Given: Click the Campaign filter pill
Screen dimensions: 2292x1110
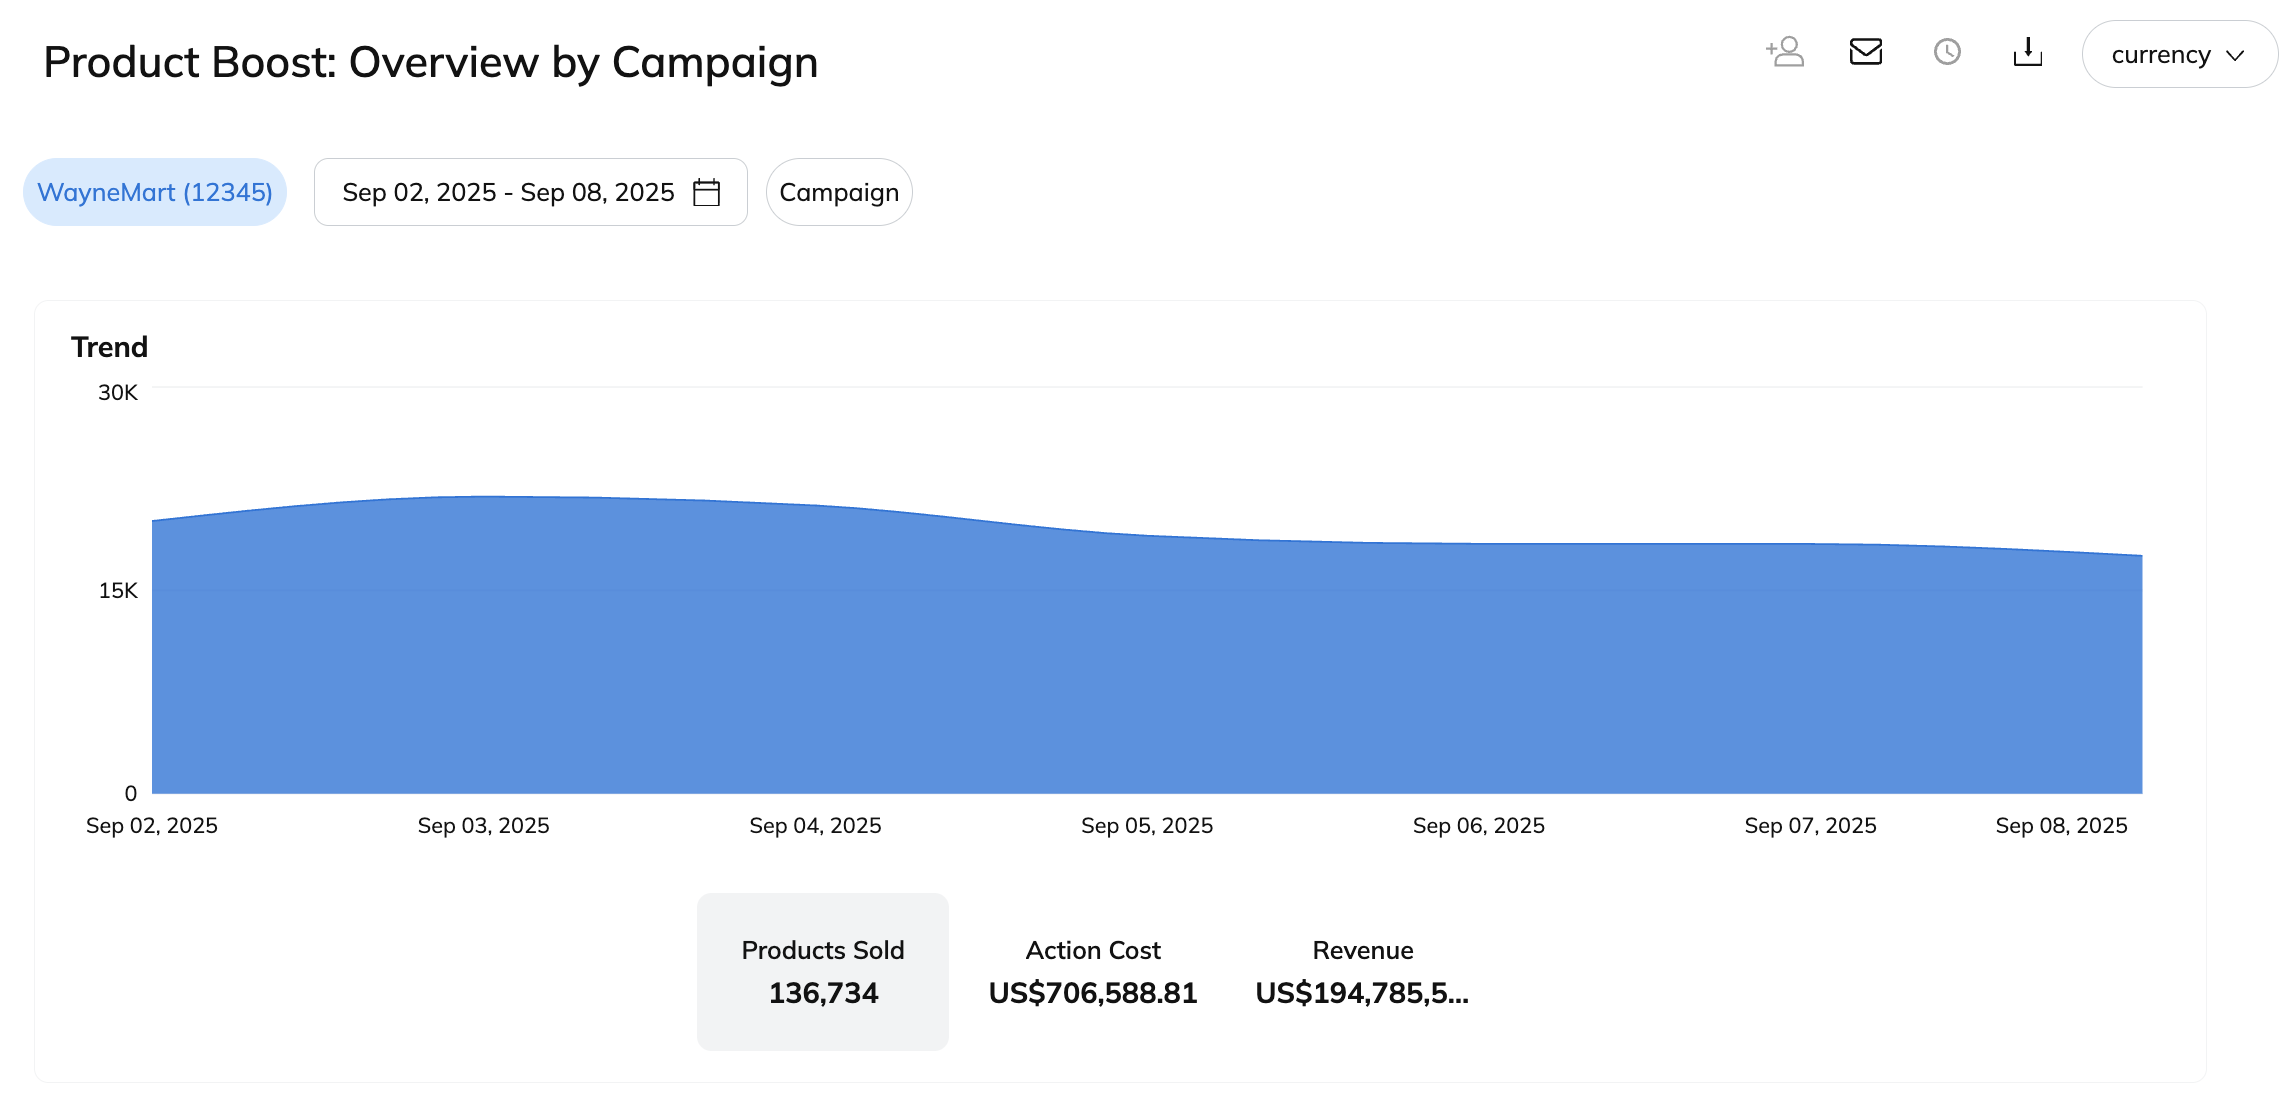Looking at the screenshot, I should 839,192.
